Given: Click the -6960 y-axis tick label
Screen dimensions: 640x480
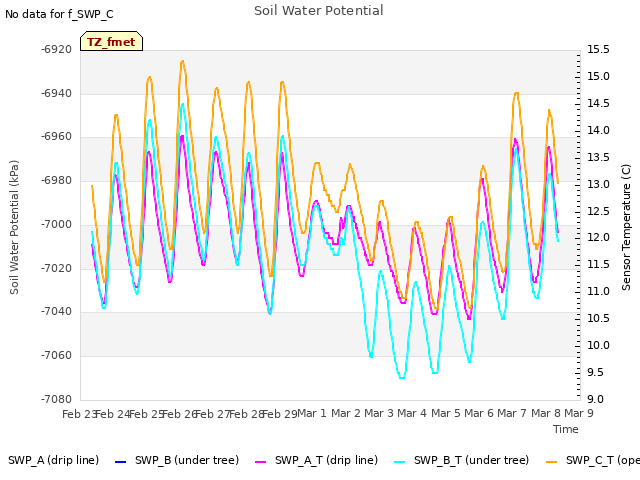Looking at the screenshot, I should (x=56, y=137).
